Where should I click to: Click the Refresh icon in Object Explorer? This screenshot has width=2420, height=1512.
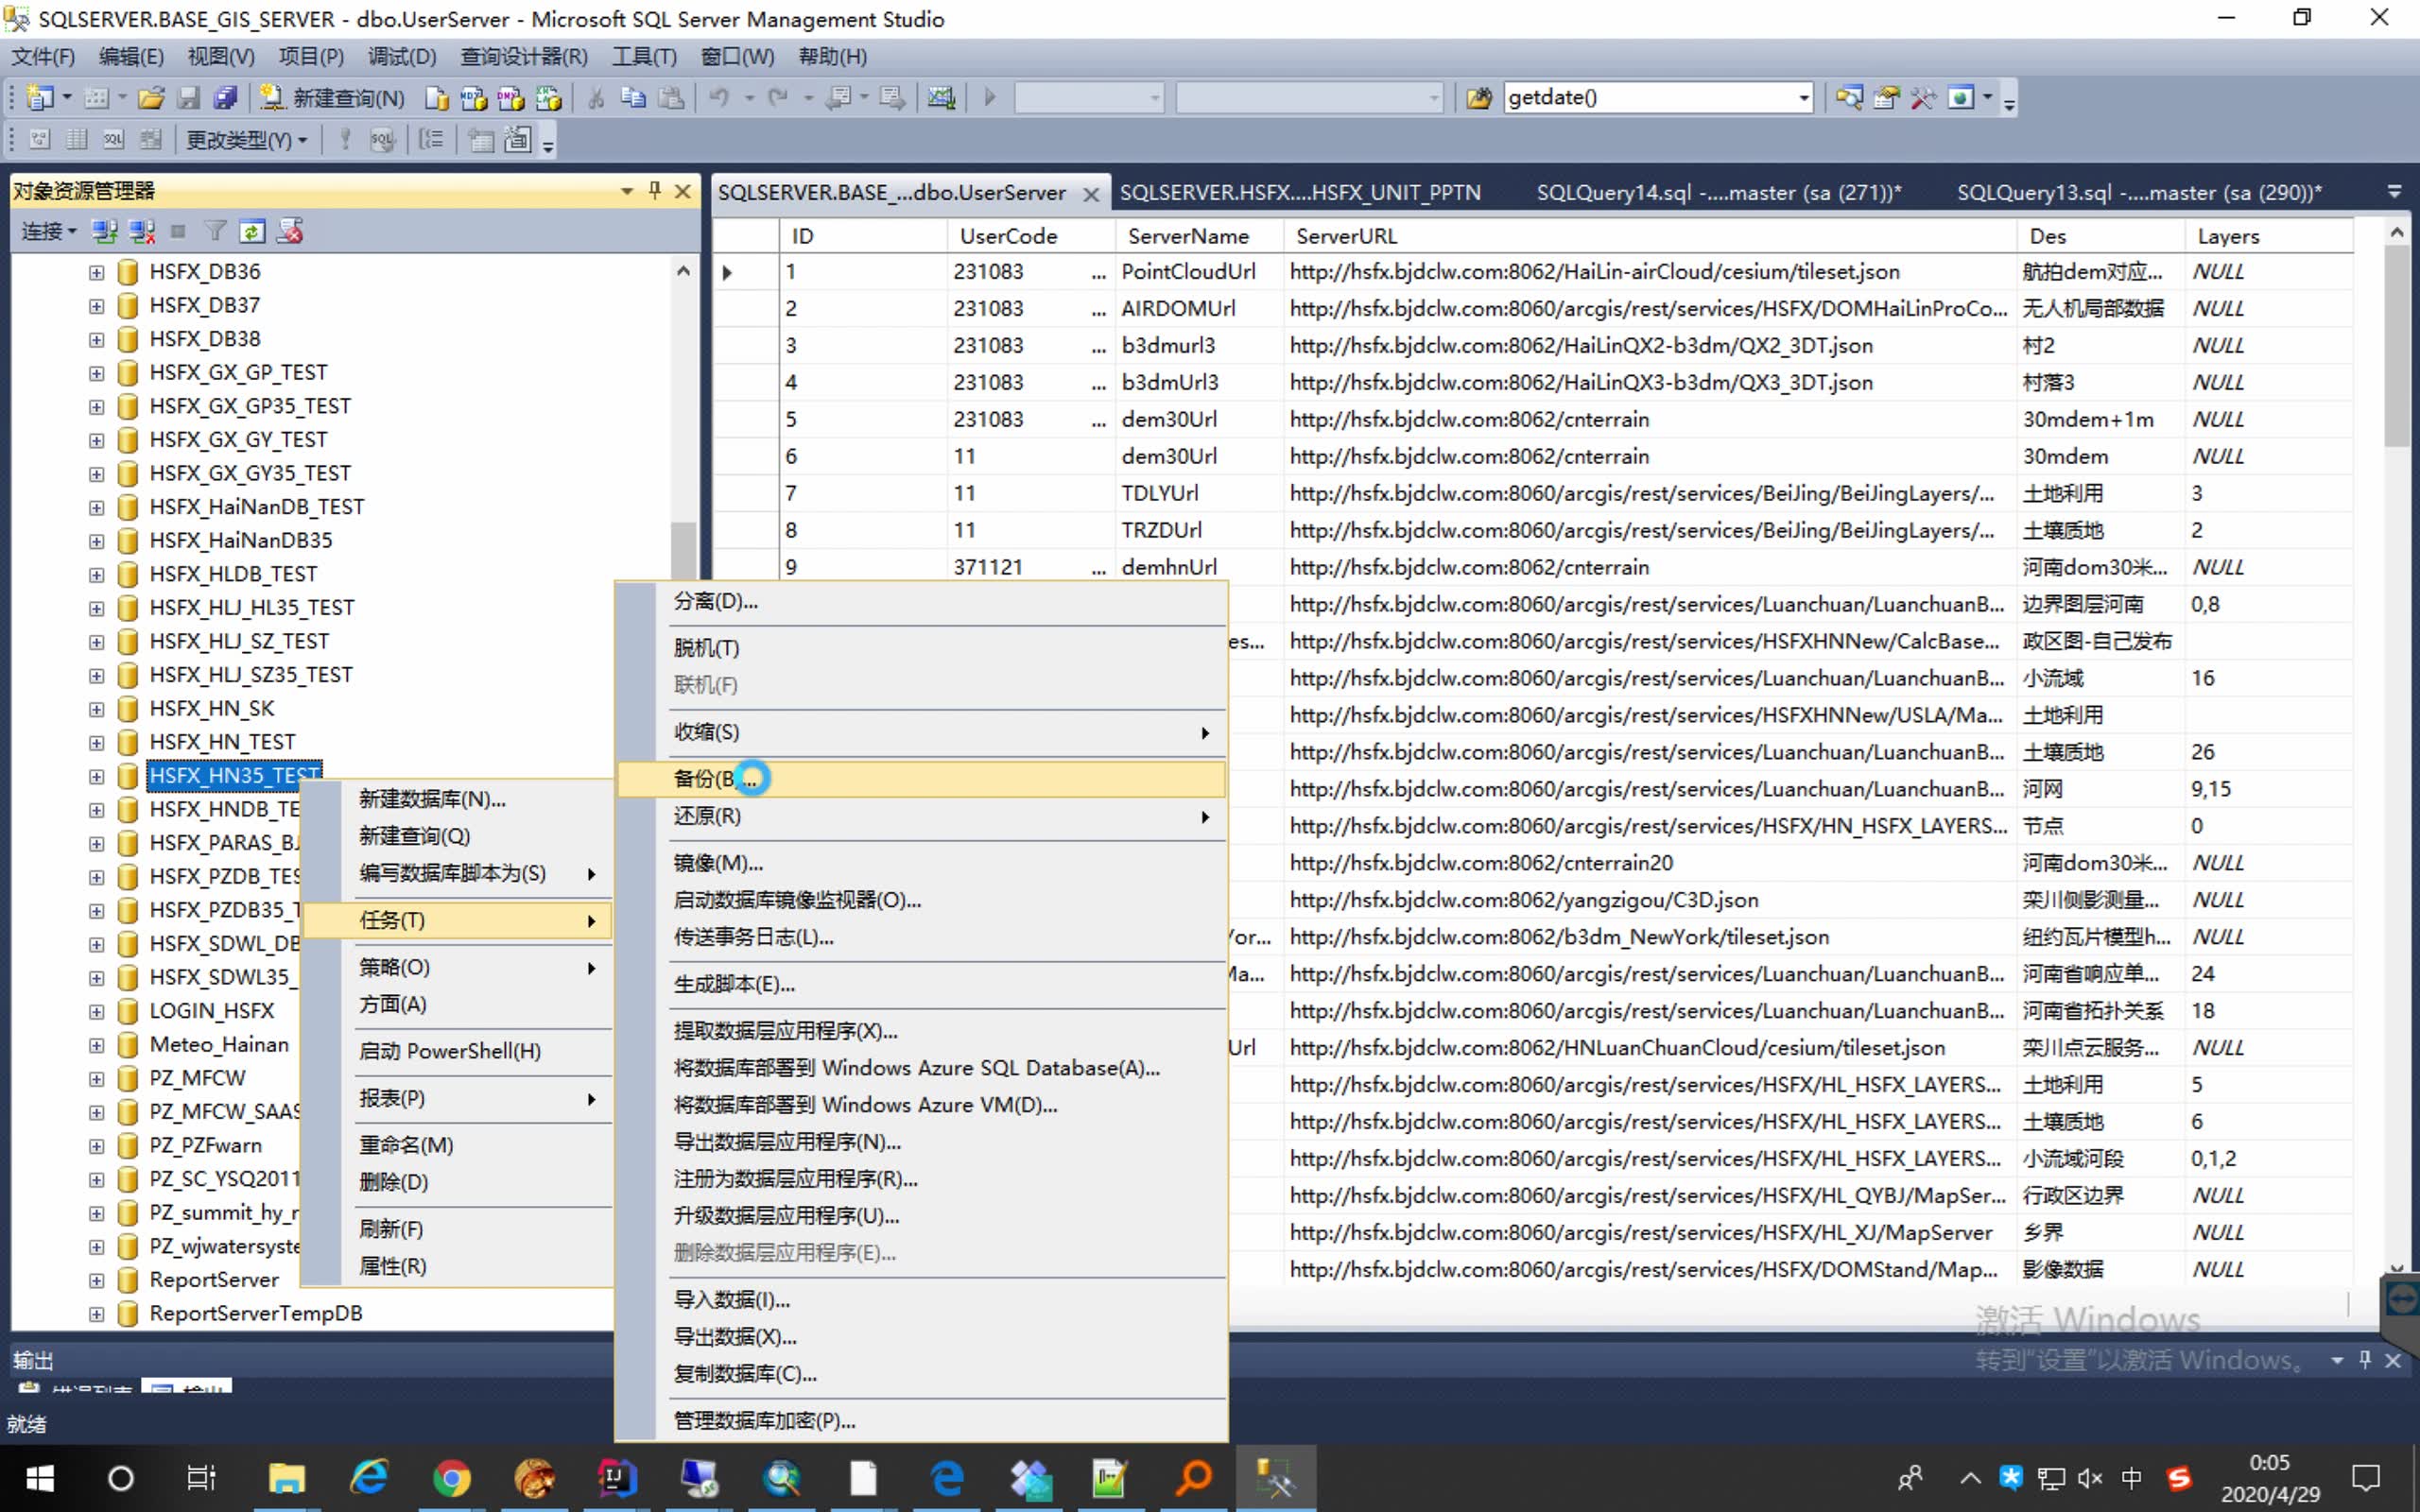251,231
